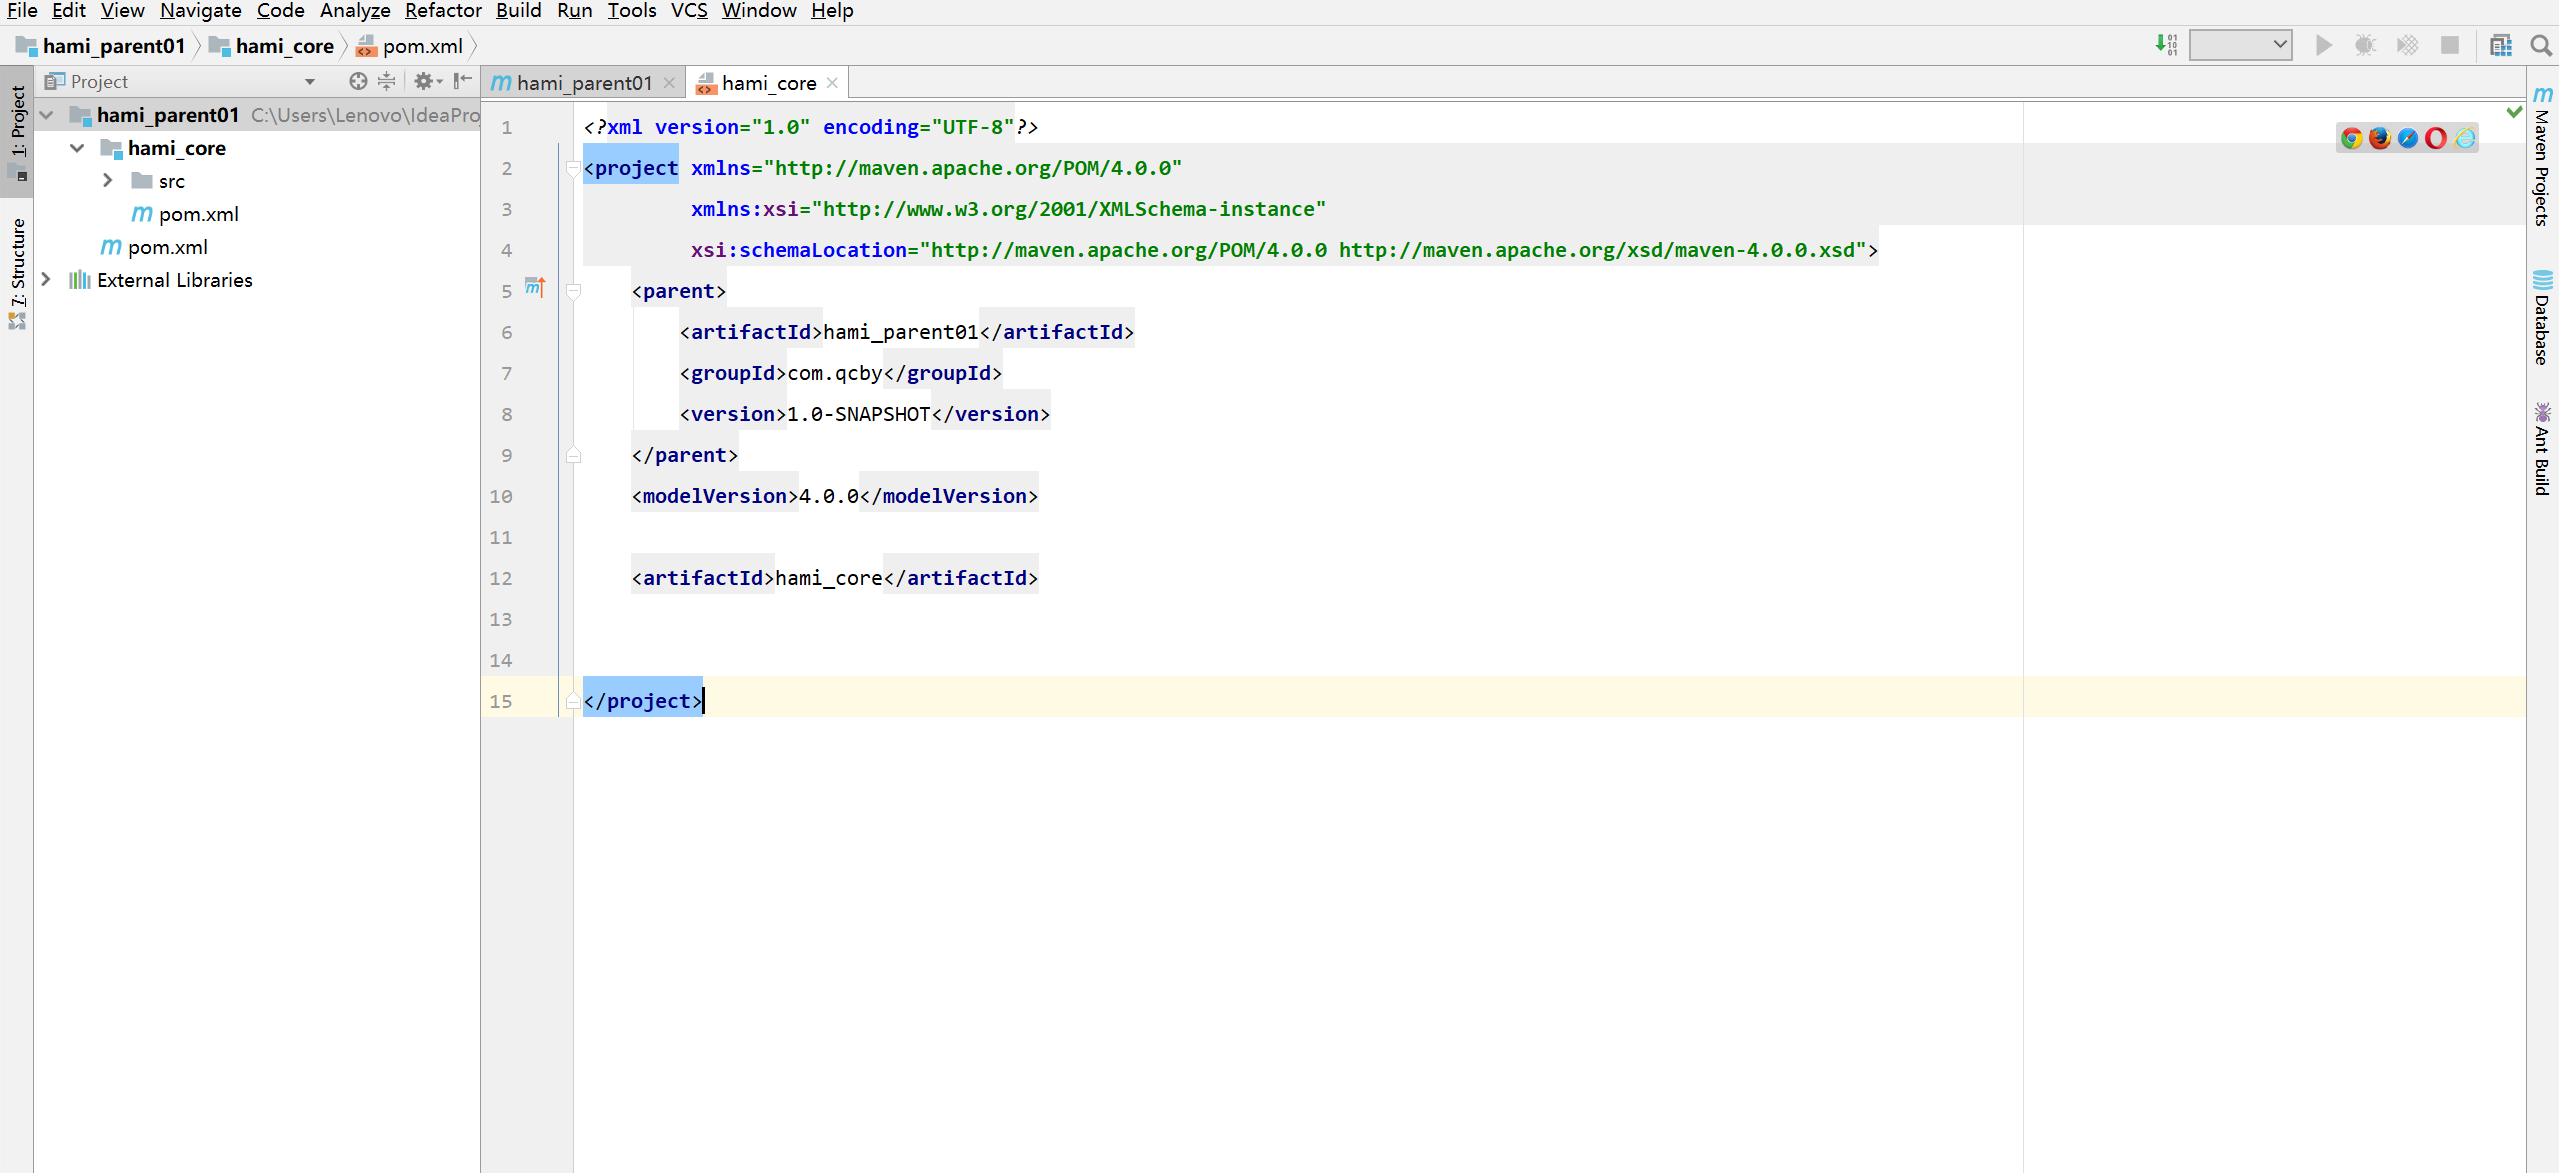Click the parent POM gutter marker
This screenshot has width=2559, height=1173.
535,288
